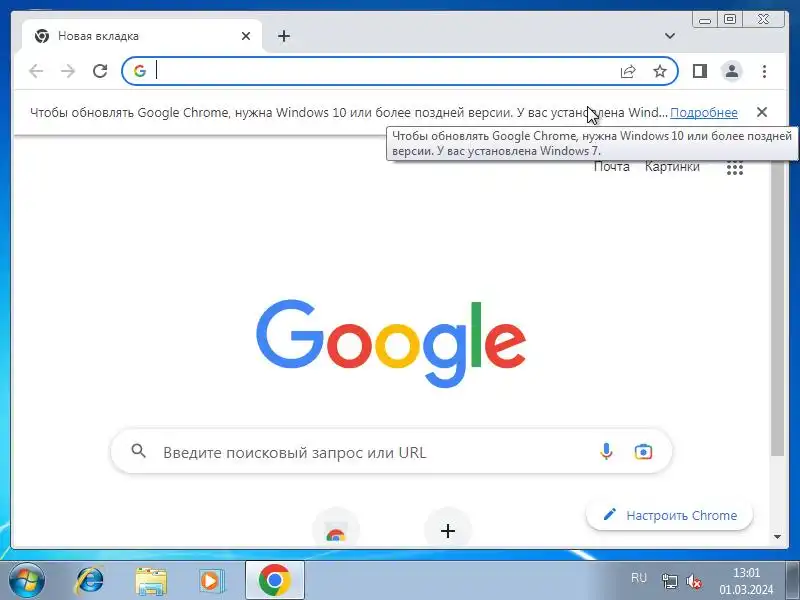Viewport: 800px width, 600px height.
Task: Bookmark this tab with the star icon
Action: [660, 71]
